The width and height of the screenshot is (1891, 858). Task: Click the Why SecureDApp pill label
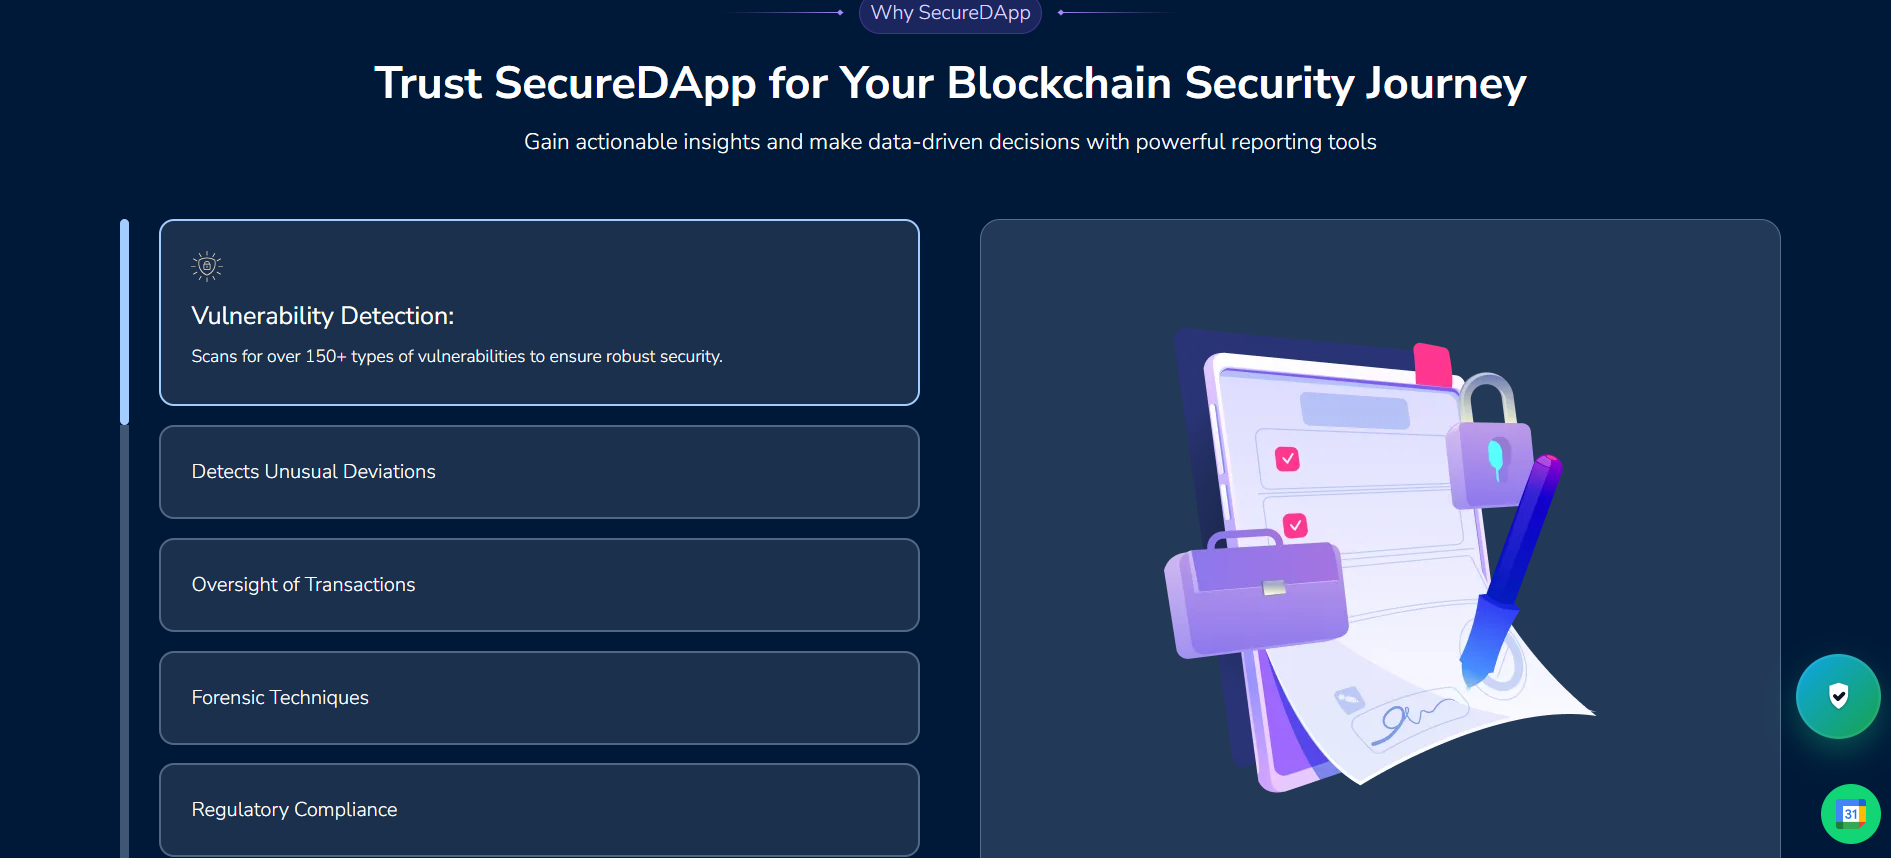tap(950, 13)
